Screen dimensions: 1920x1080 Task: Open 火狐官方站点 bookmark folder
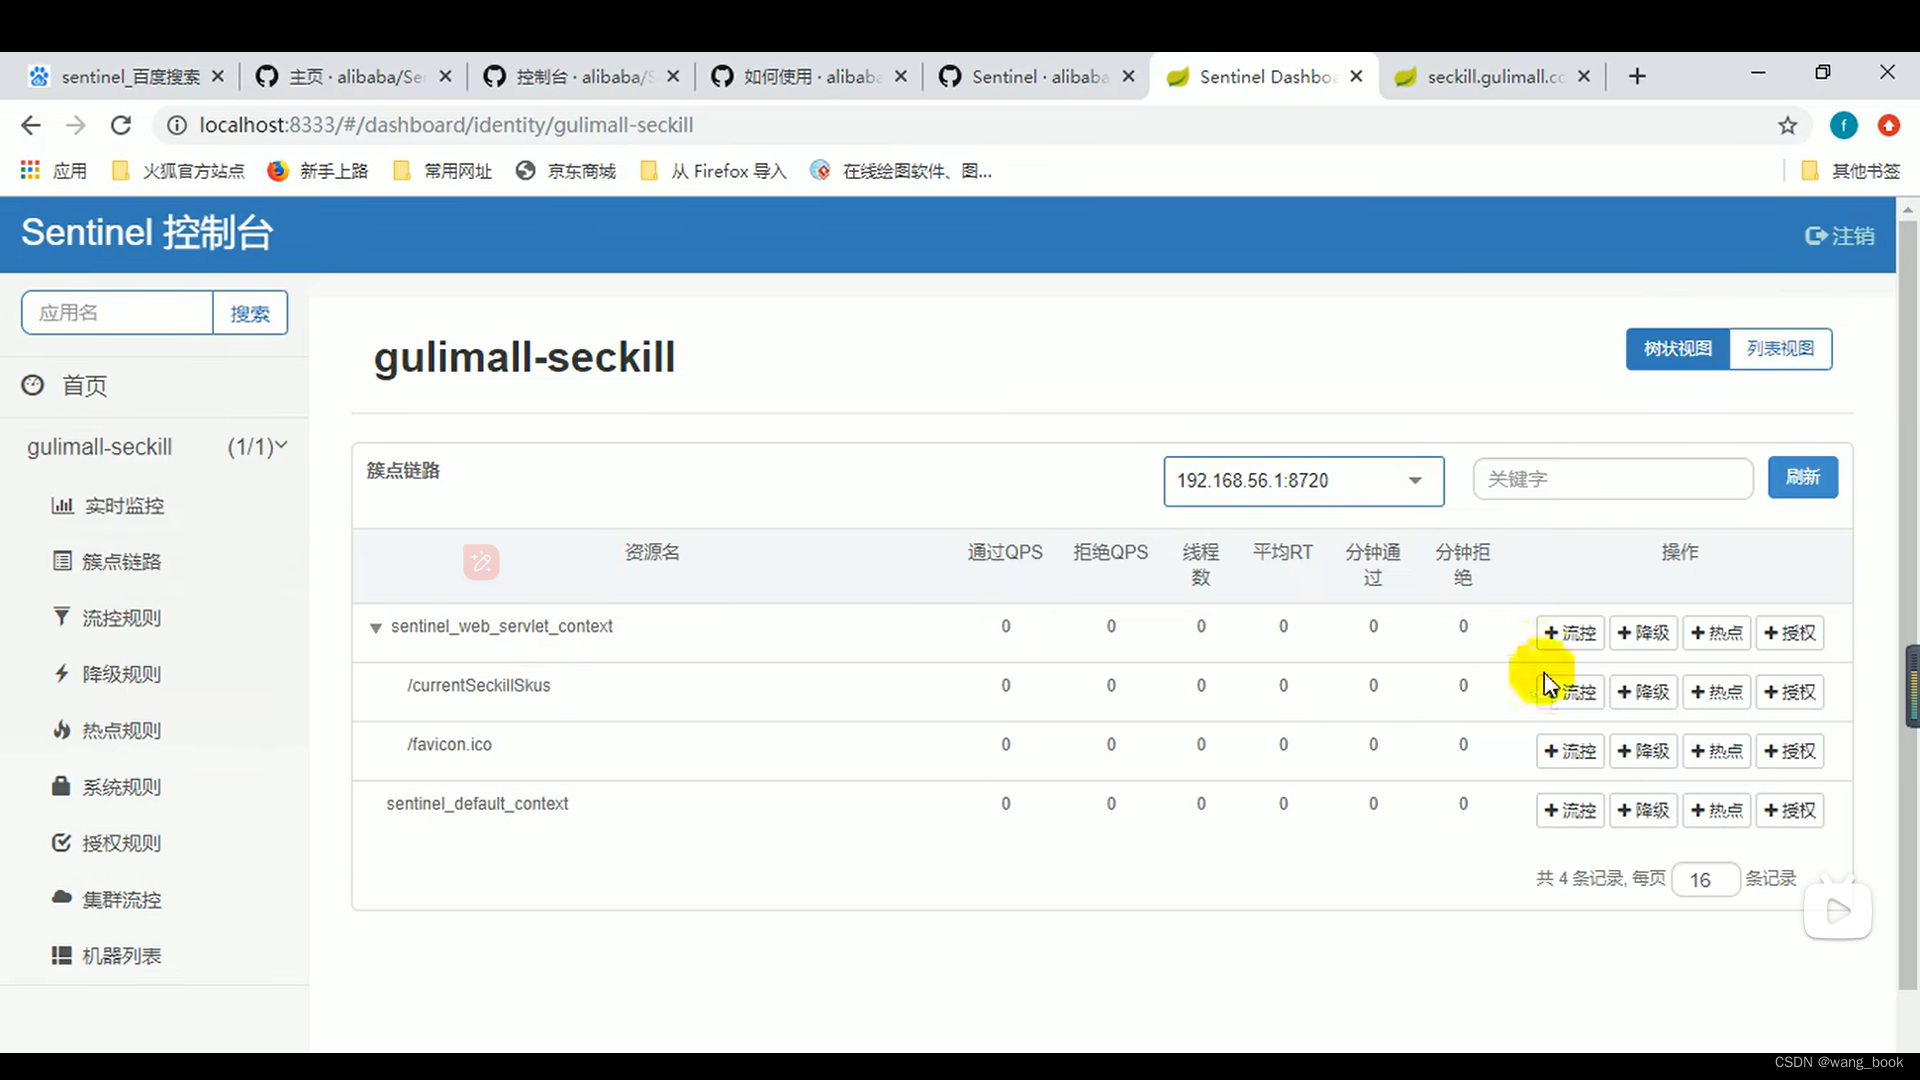[x=178, y=171]
